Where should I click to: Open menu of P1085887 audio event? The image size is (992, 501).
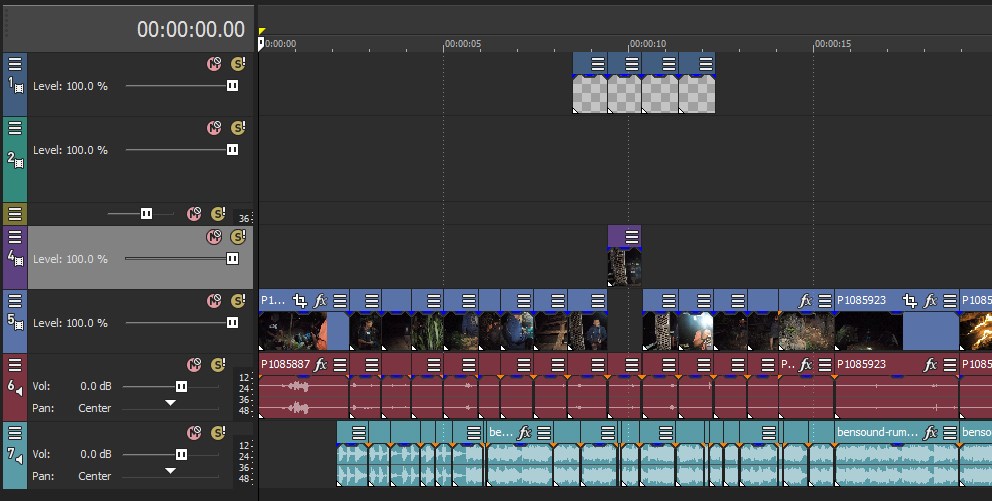pos(340,365)
